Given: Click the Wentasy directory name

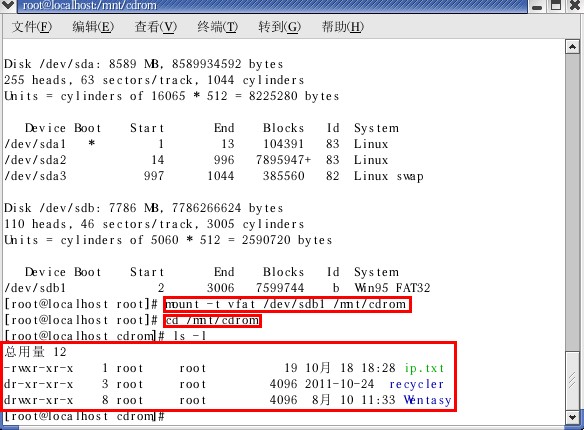Looking at the screenshot, I should [428, 400].
